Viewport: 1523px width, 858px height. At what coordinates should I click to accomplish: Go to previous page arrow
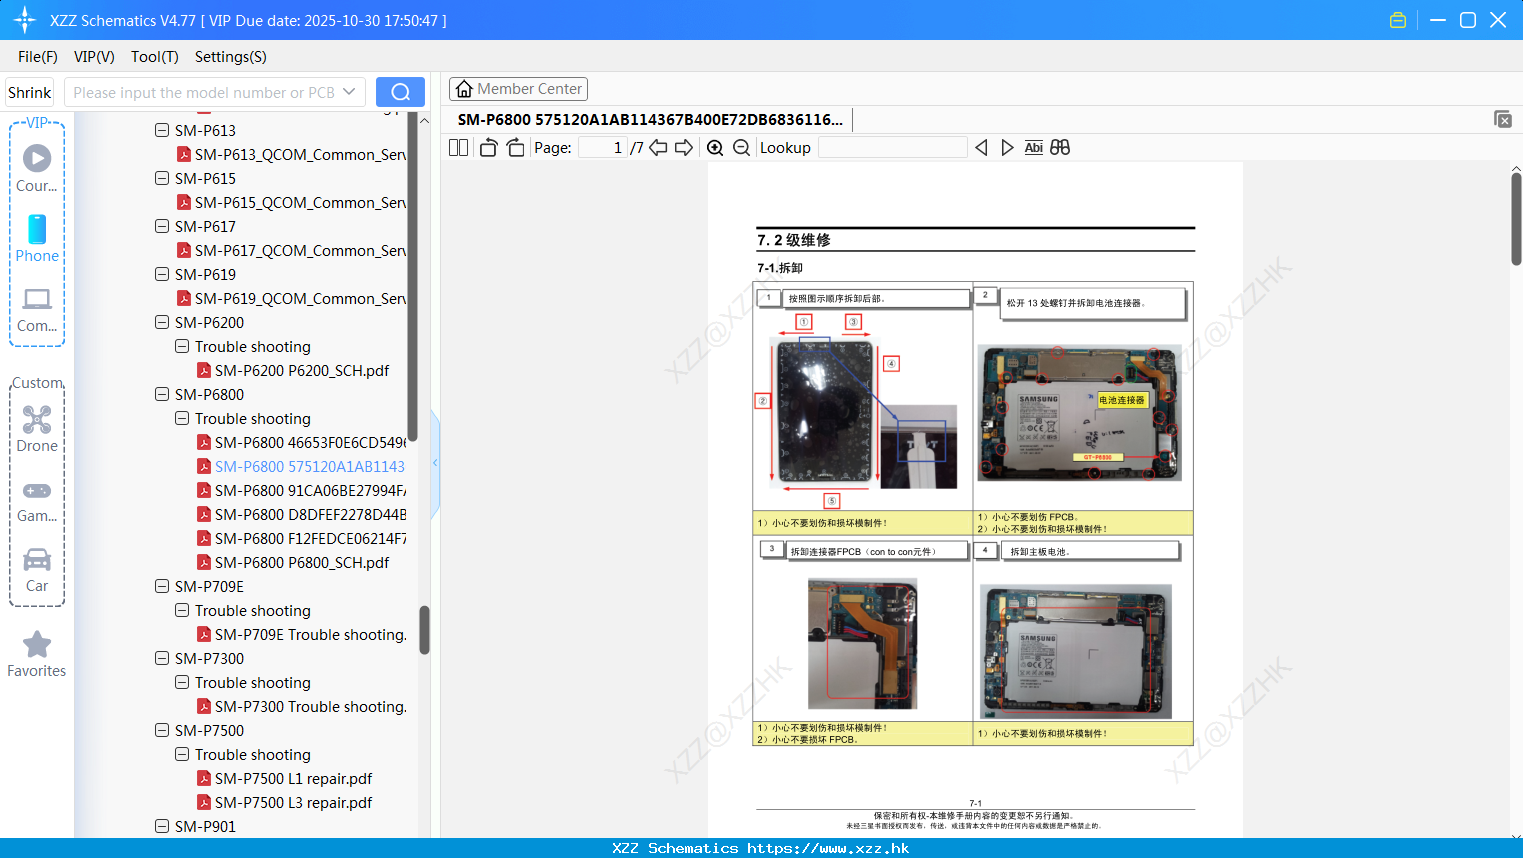(x=658, y=148)
